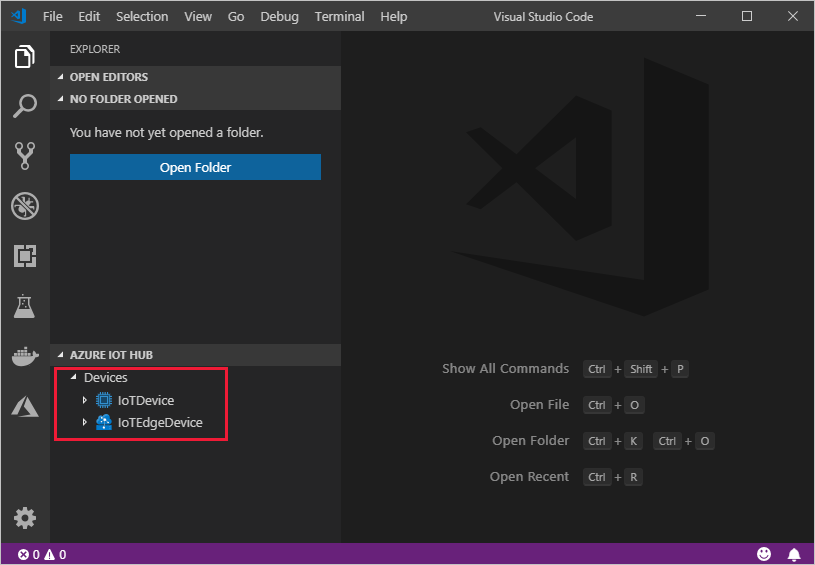Image resolution: width=815 pixels, height=565 pixels.
Task: Click the Open File shortcut label
Action: pos(540,404)
